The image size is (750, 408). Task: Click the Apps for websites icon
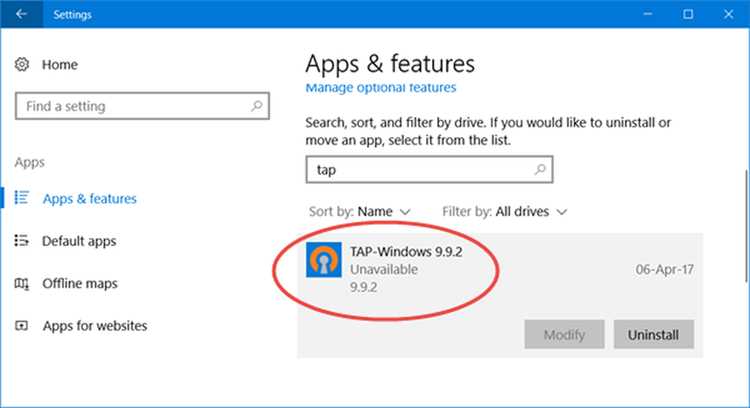22,326
